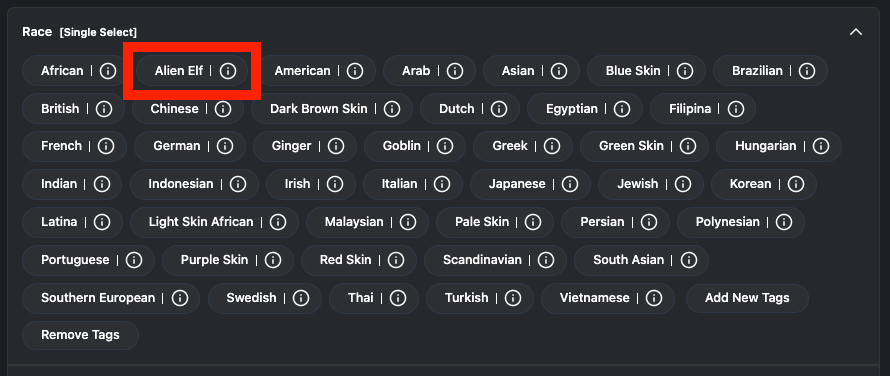View Scandinavian tag info icon
The width and height of the screenshot is (890, 376).
[545, 260]
